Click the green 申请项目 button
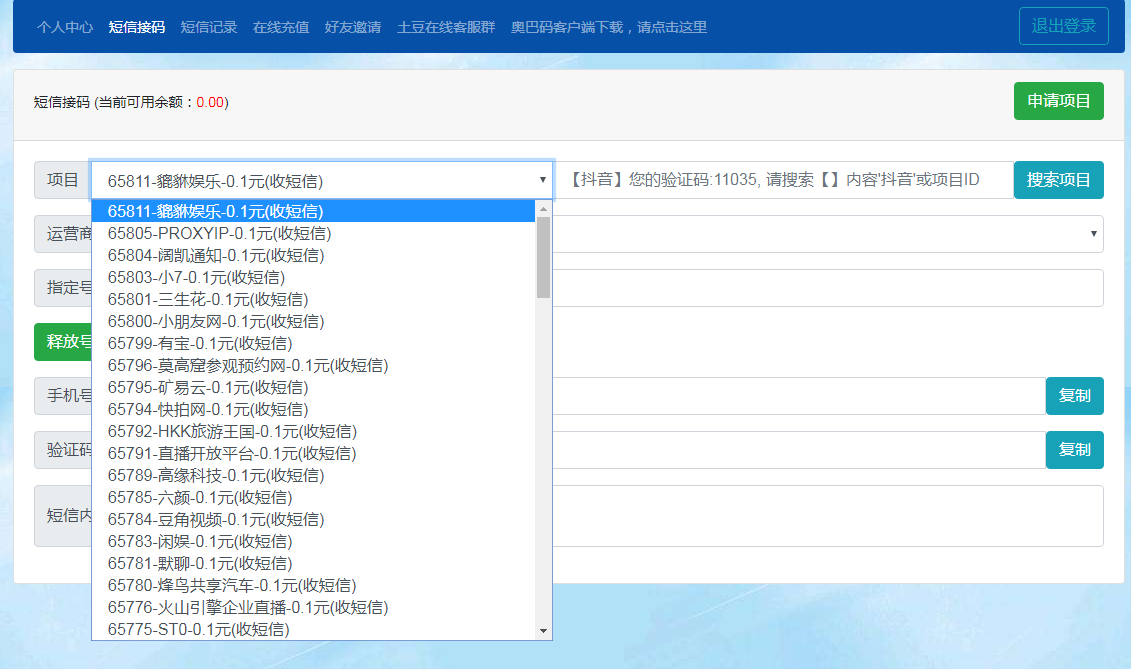This screenshot has width=1131, height=669. [x=1058, y=101]
